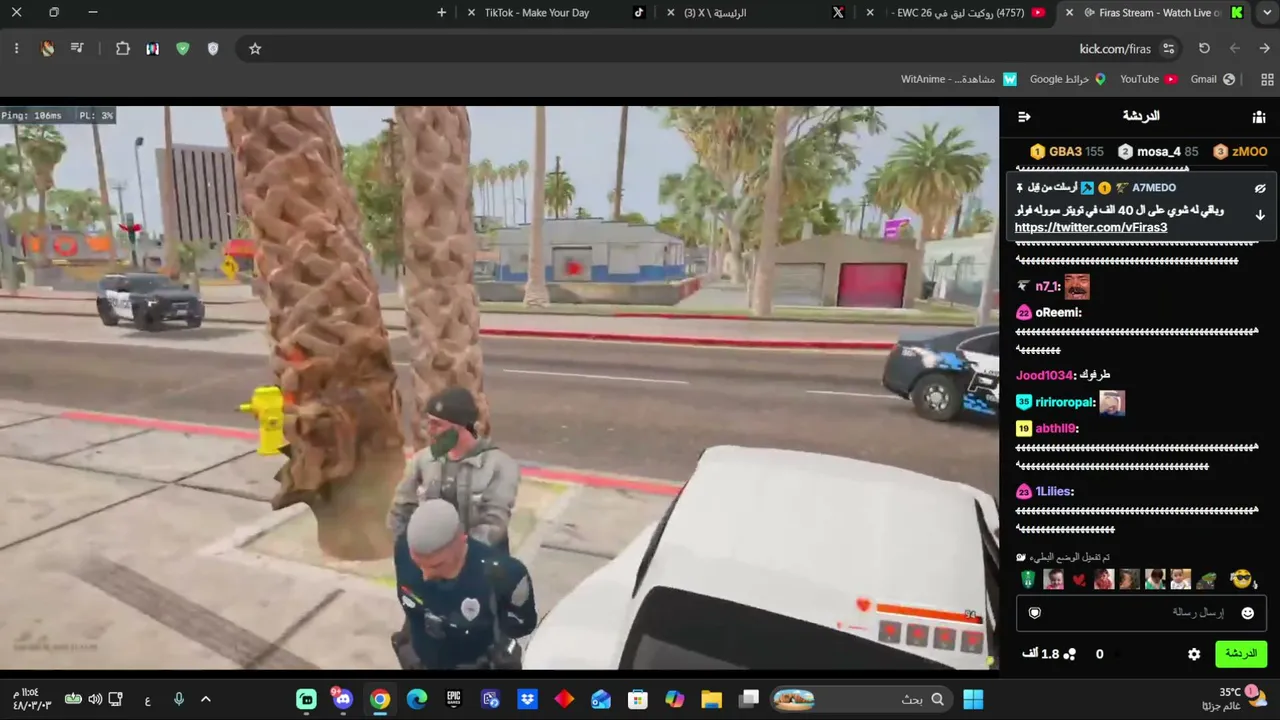Pick the green shield quick emote
This screenshot has height=720, width=1280.
(x=1028, y=579)
